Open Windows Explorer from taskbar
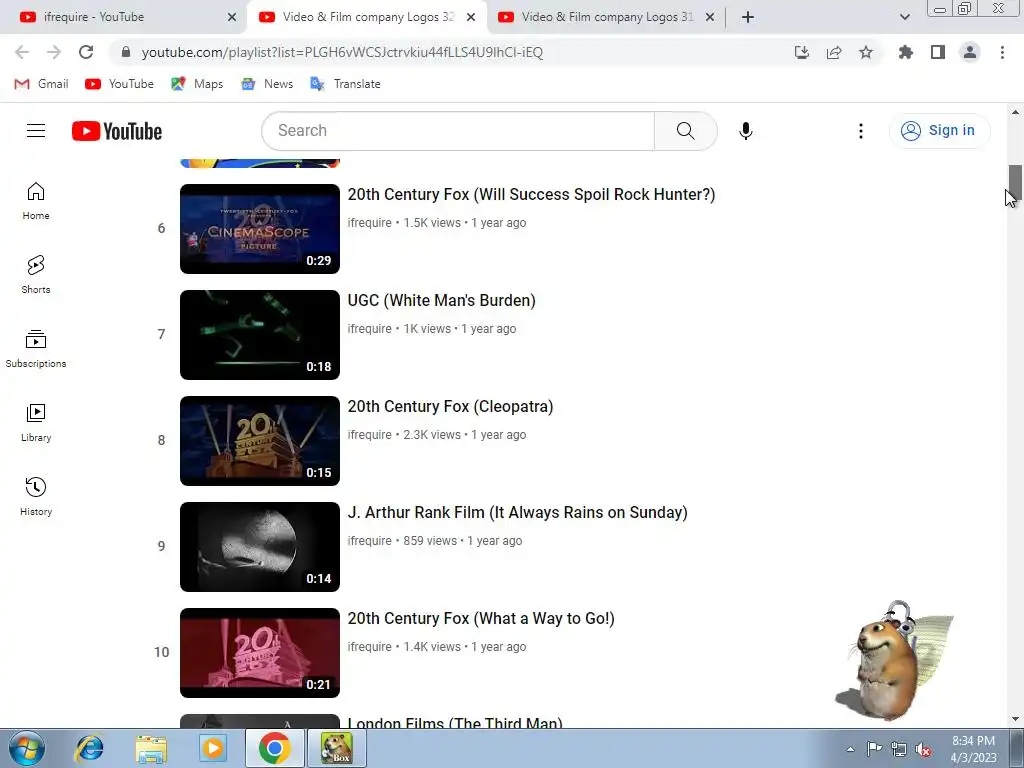 coord(151,748)
